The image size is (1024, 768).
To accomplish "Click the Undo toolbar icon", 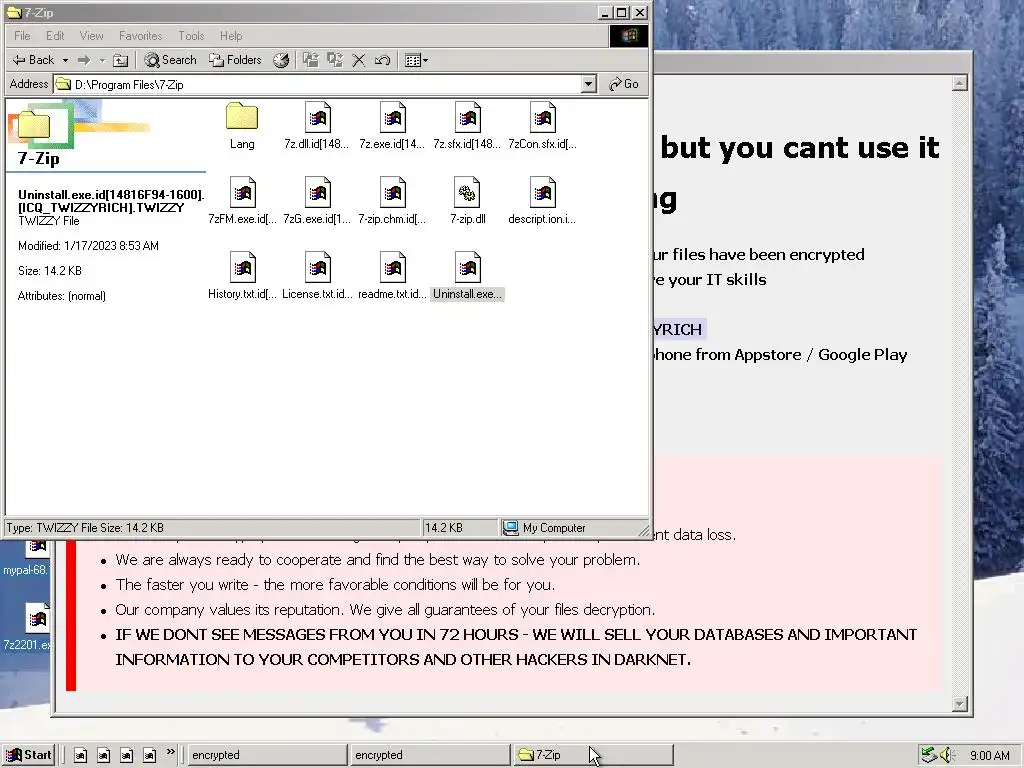I will coord(383,60).
